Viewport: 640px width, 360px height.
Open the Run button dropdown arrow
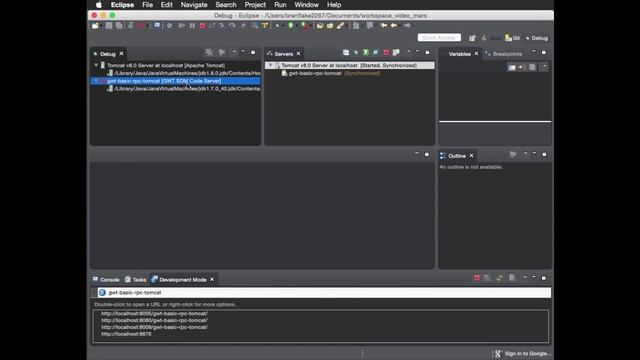(x=296, y=26)
